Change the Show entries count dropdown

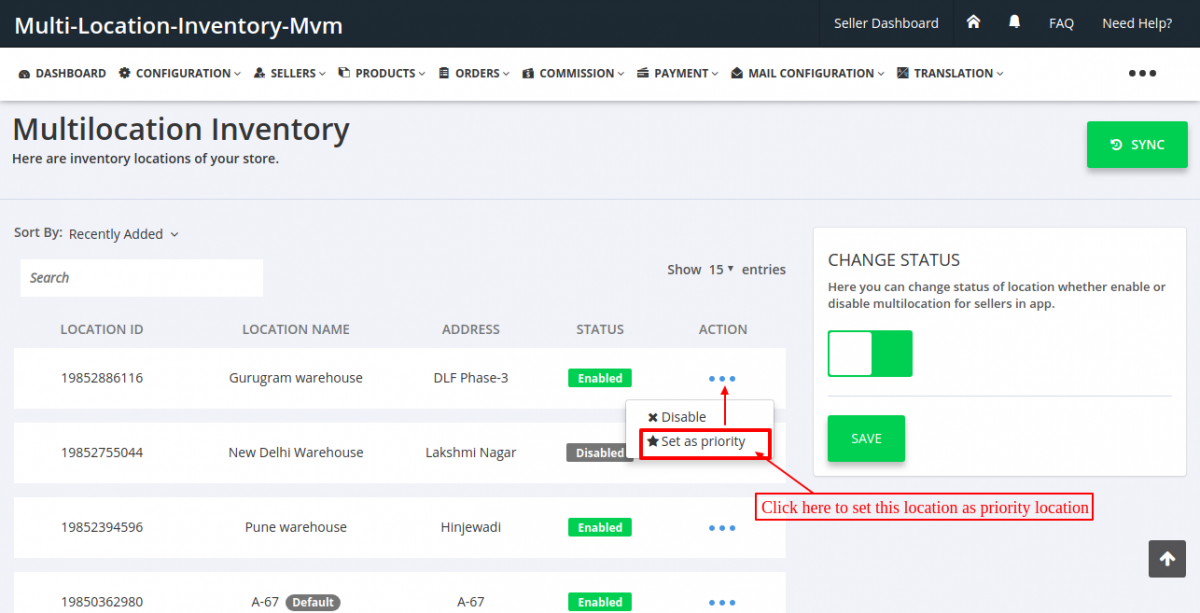coord(721,269)
